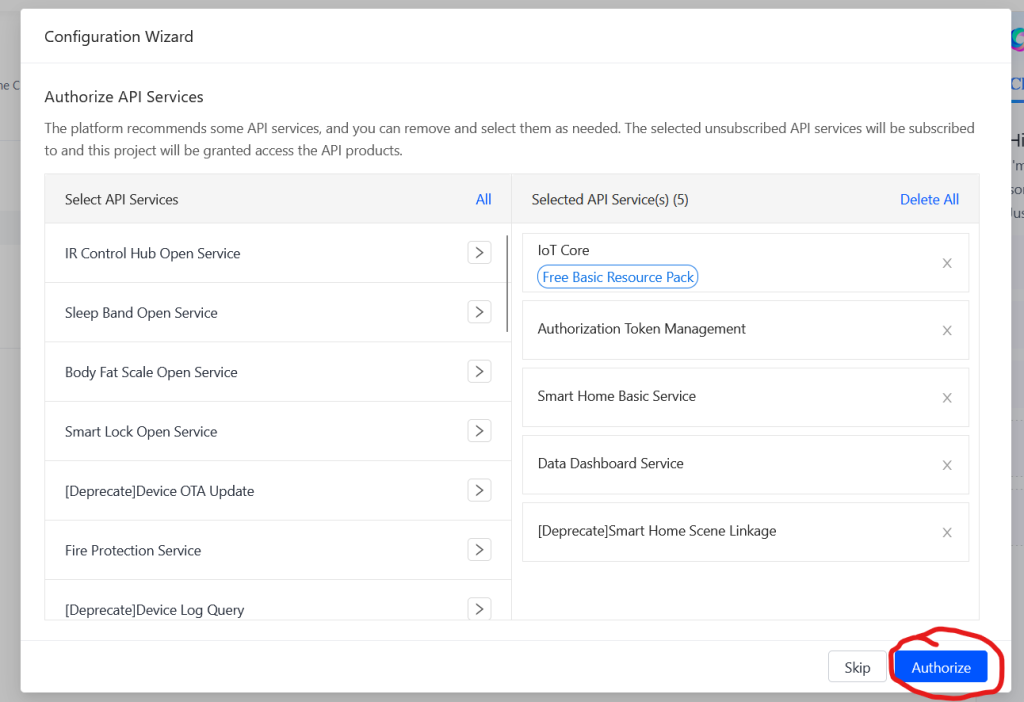Add Sleep Band Open Service arrow
This screenshot has width=1024, height=702.
(x=479, y=312)
